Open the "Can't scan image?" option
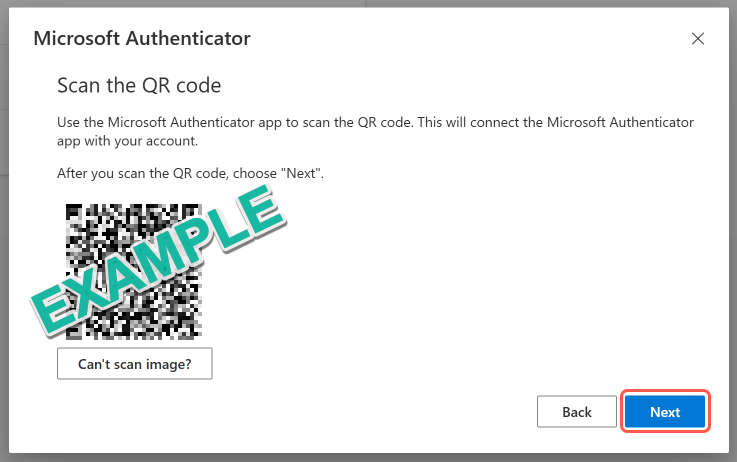 point(134,364)
